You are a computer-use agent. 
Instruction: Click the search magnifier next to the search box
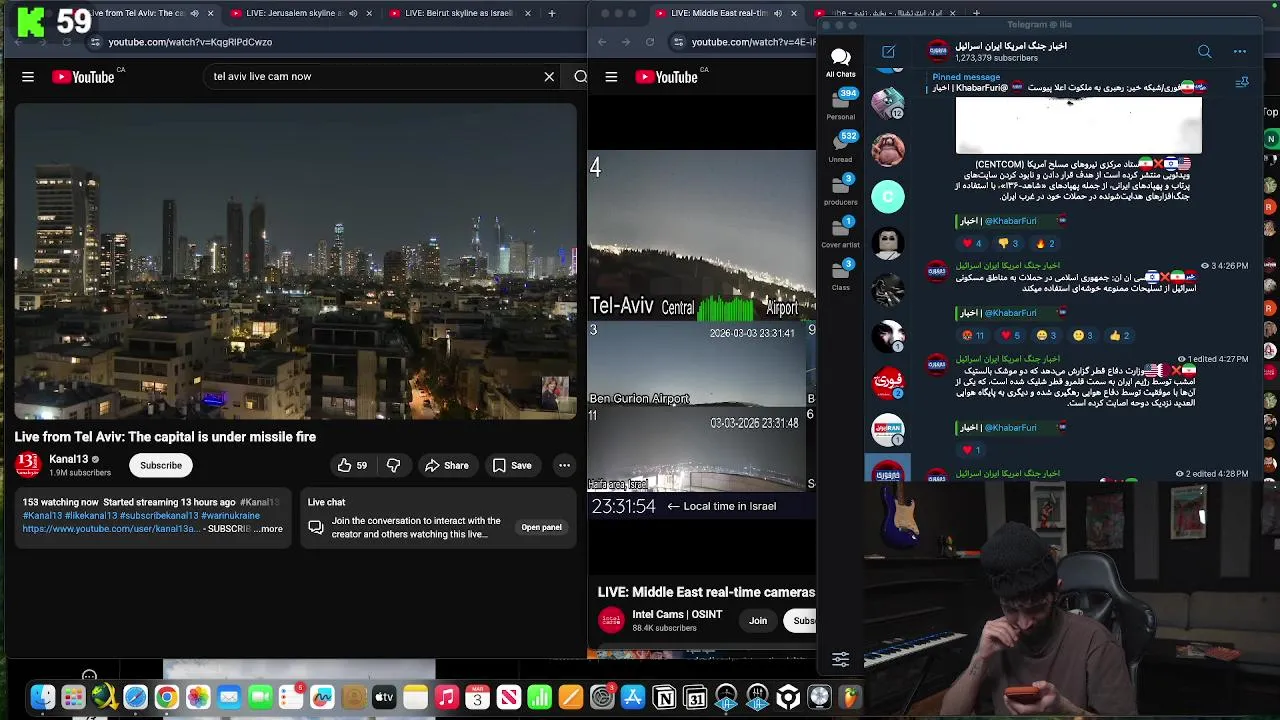click(580, 77)
